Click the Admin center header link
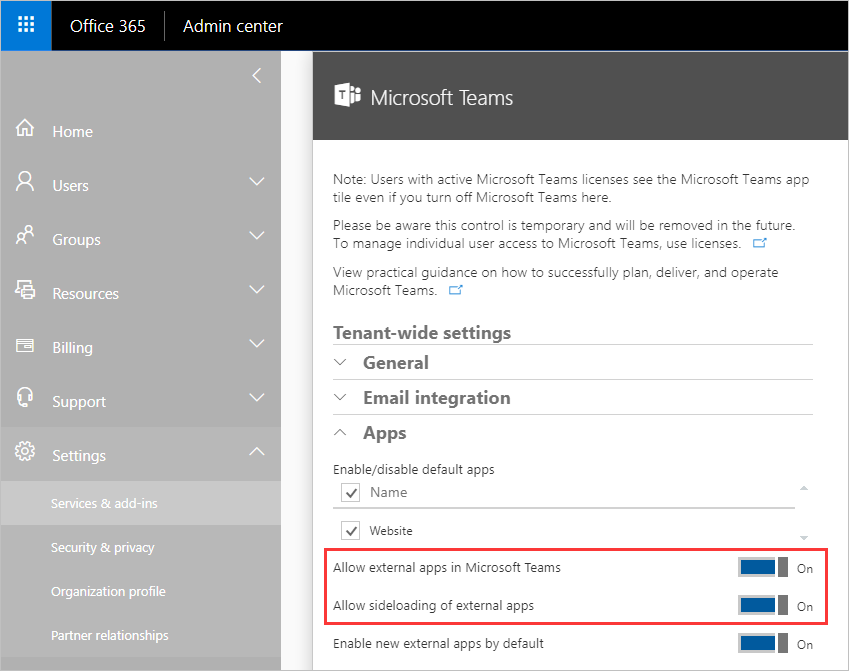This screenshot has width=849, height=671. 233,26
